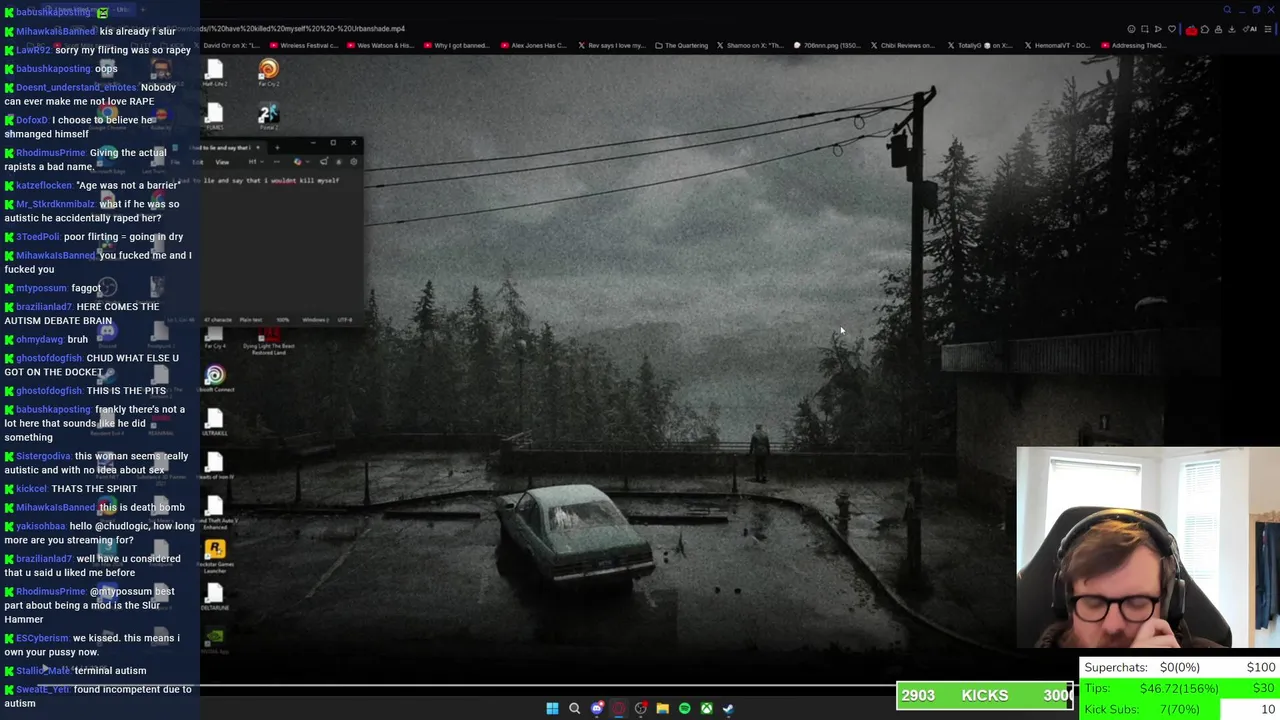The width and height of the screenshot is (1280, 720).
Task: Launch the Rockstar Games Launcher icon
Action: [214, 555]
